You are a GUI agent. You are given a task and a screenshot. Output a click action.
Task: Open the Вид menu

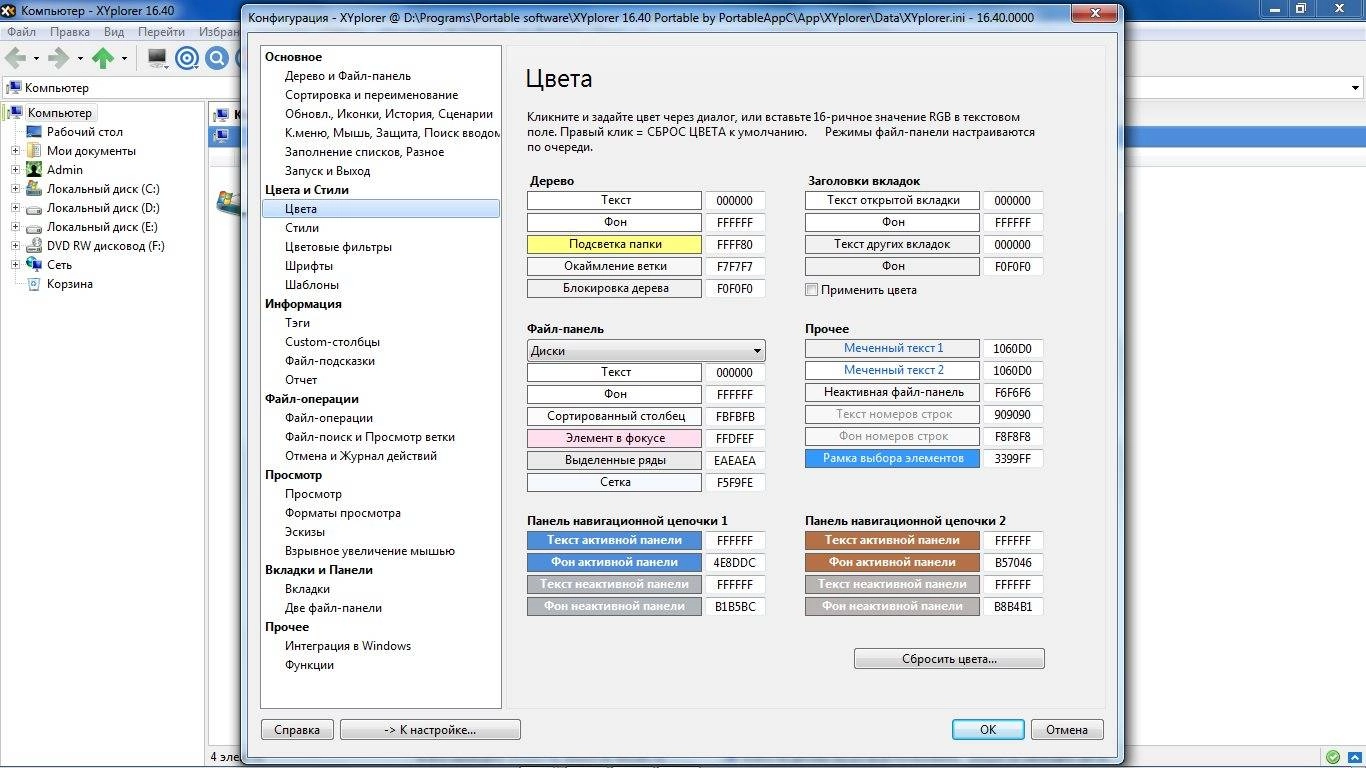coord(114,32)
